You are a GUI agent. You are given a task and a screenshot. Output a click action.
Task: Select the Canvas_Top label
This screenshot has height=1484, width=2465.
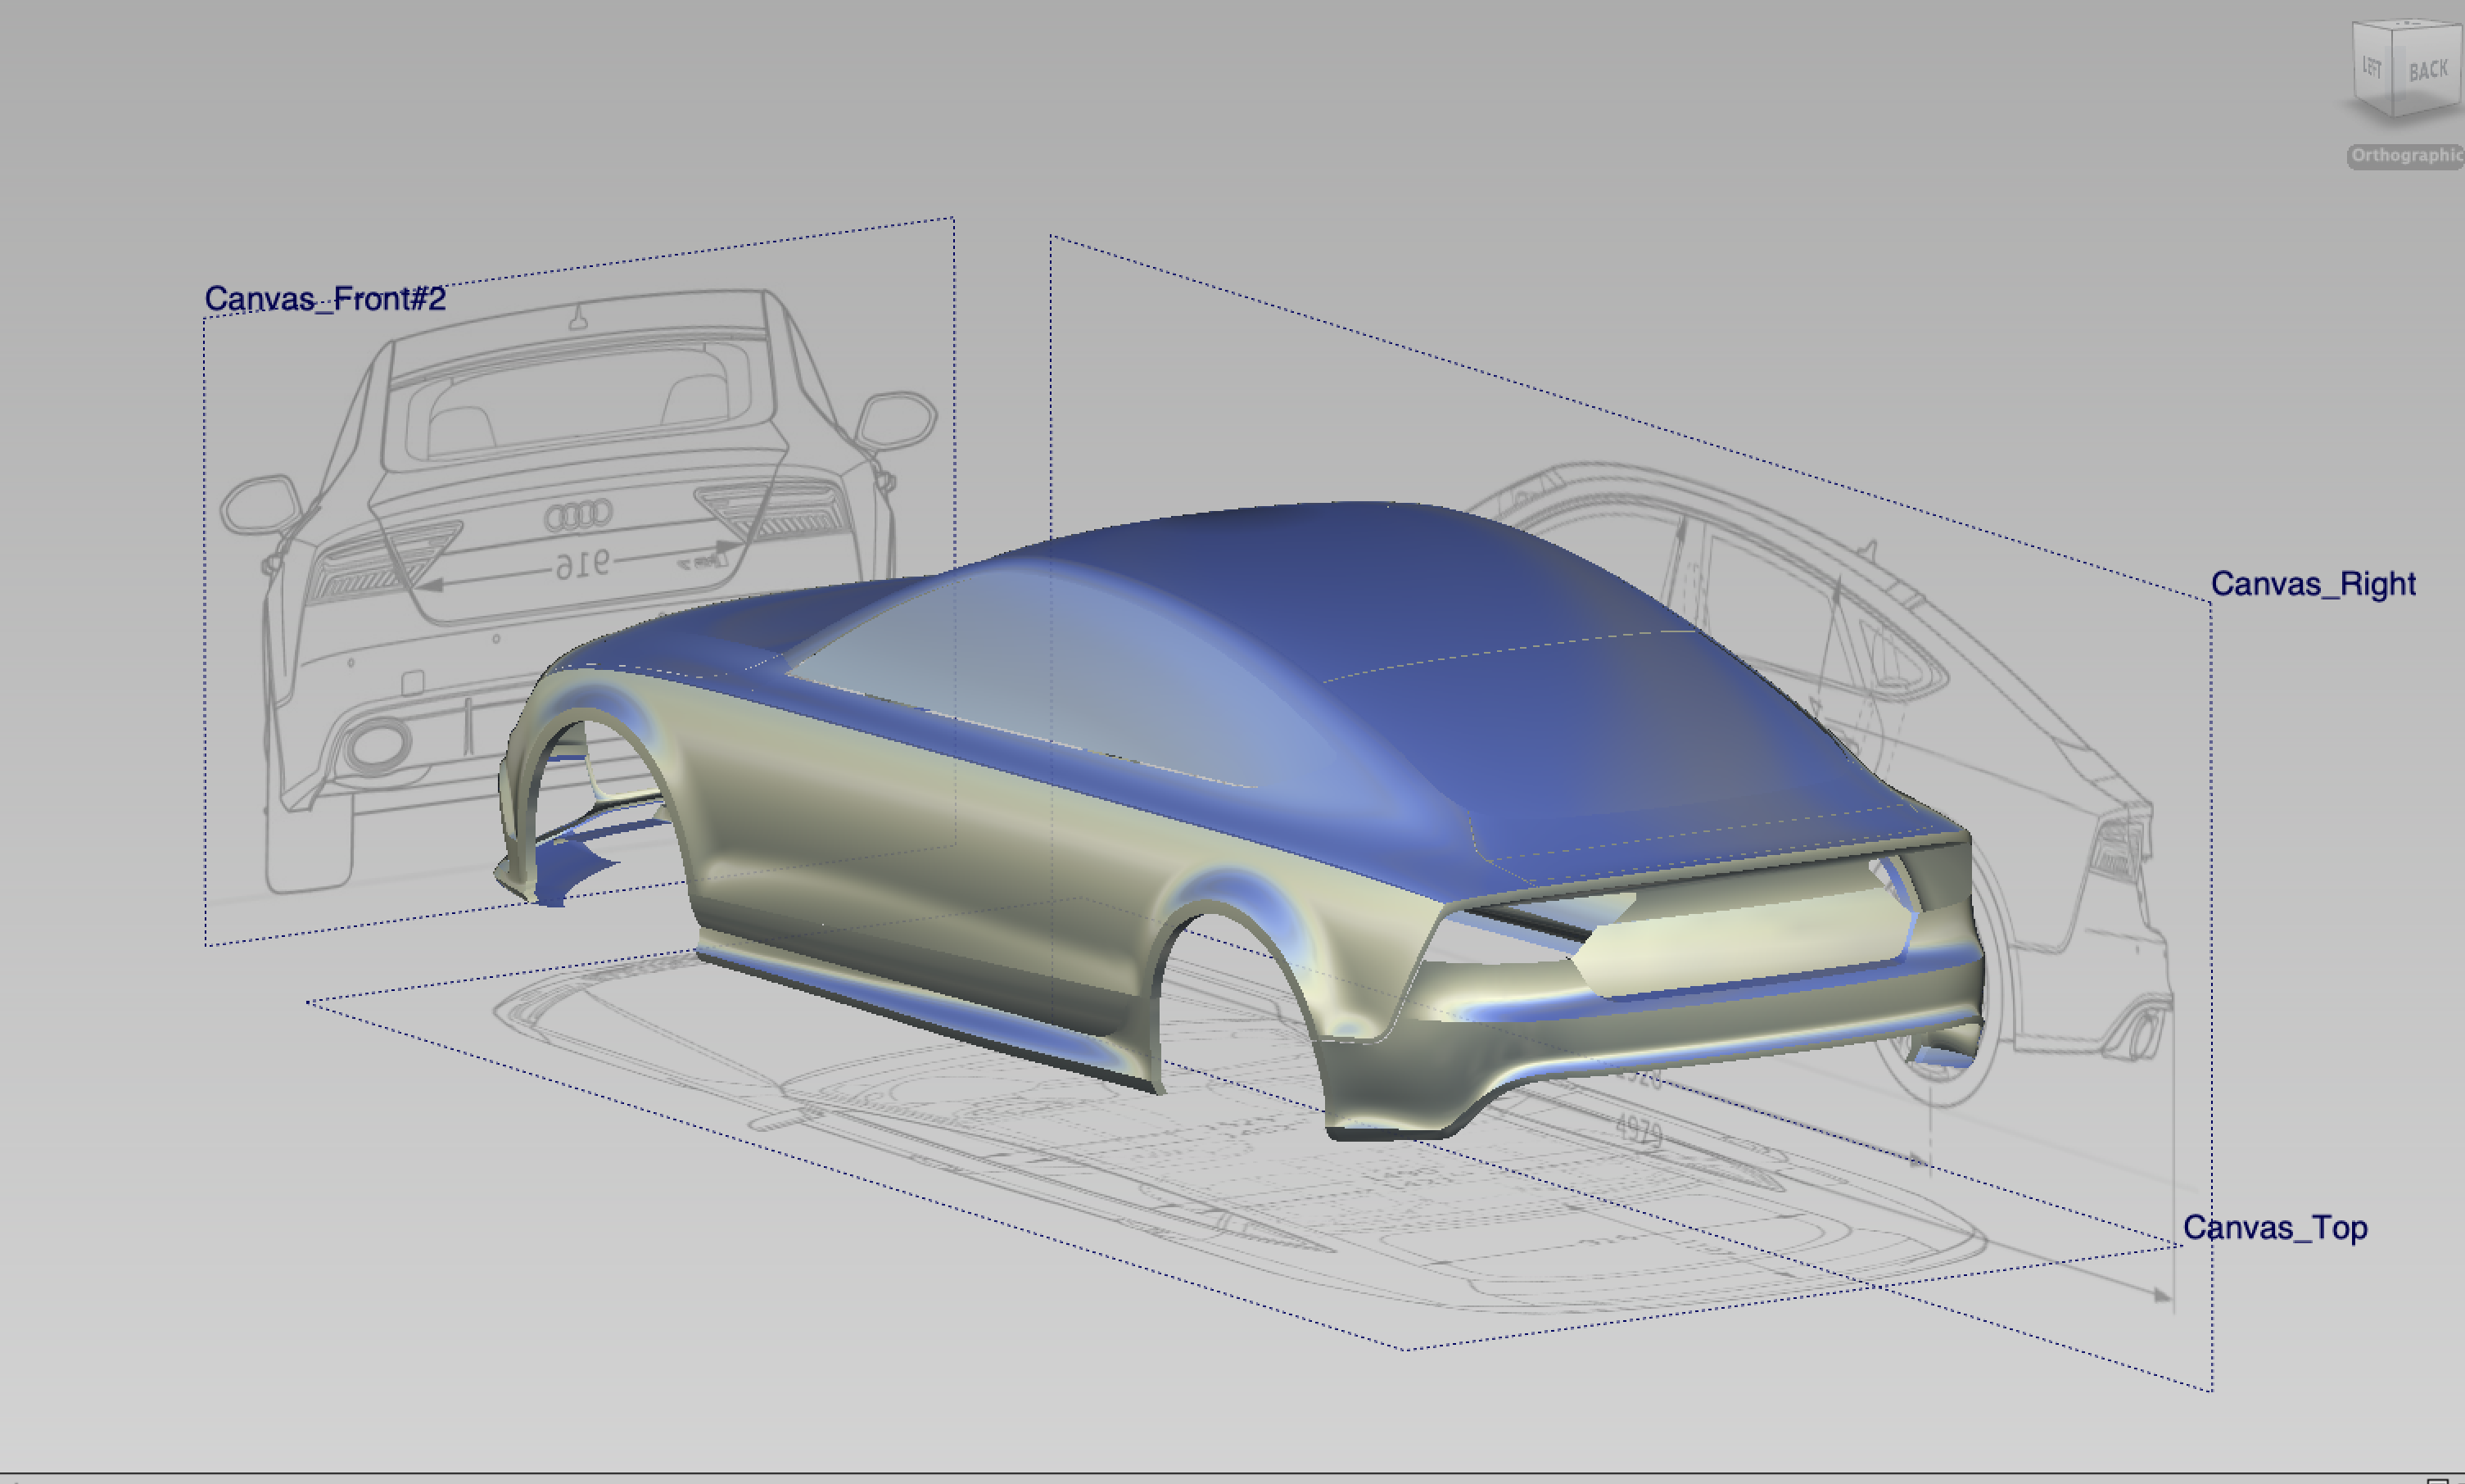point(2274,1227)
